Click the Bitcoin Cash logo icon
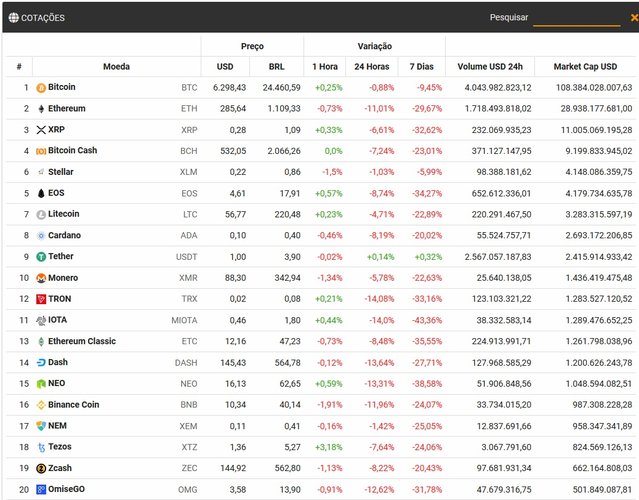 point(41,151)
